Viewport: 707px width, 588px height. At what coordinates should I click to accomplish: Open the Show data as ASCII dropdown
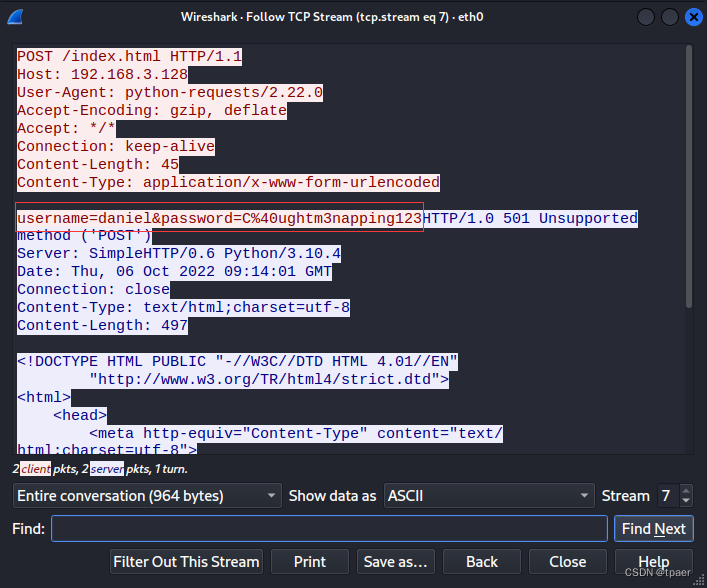click(x=489, y=496)
